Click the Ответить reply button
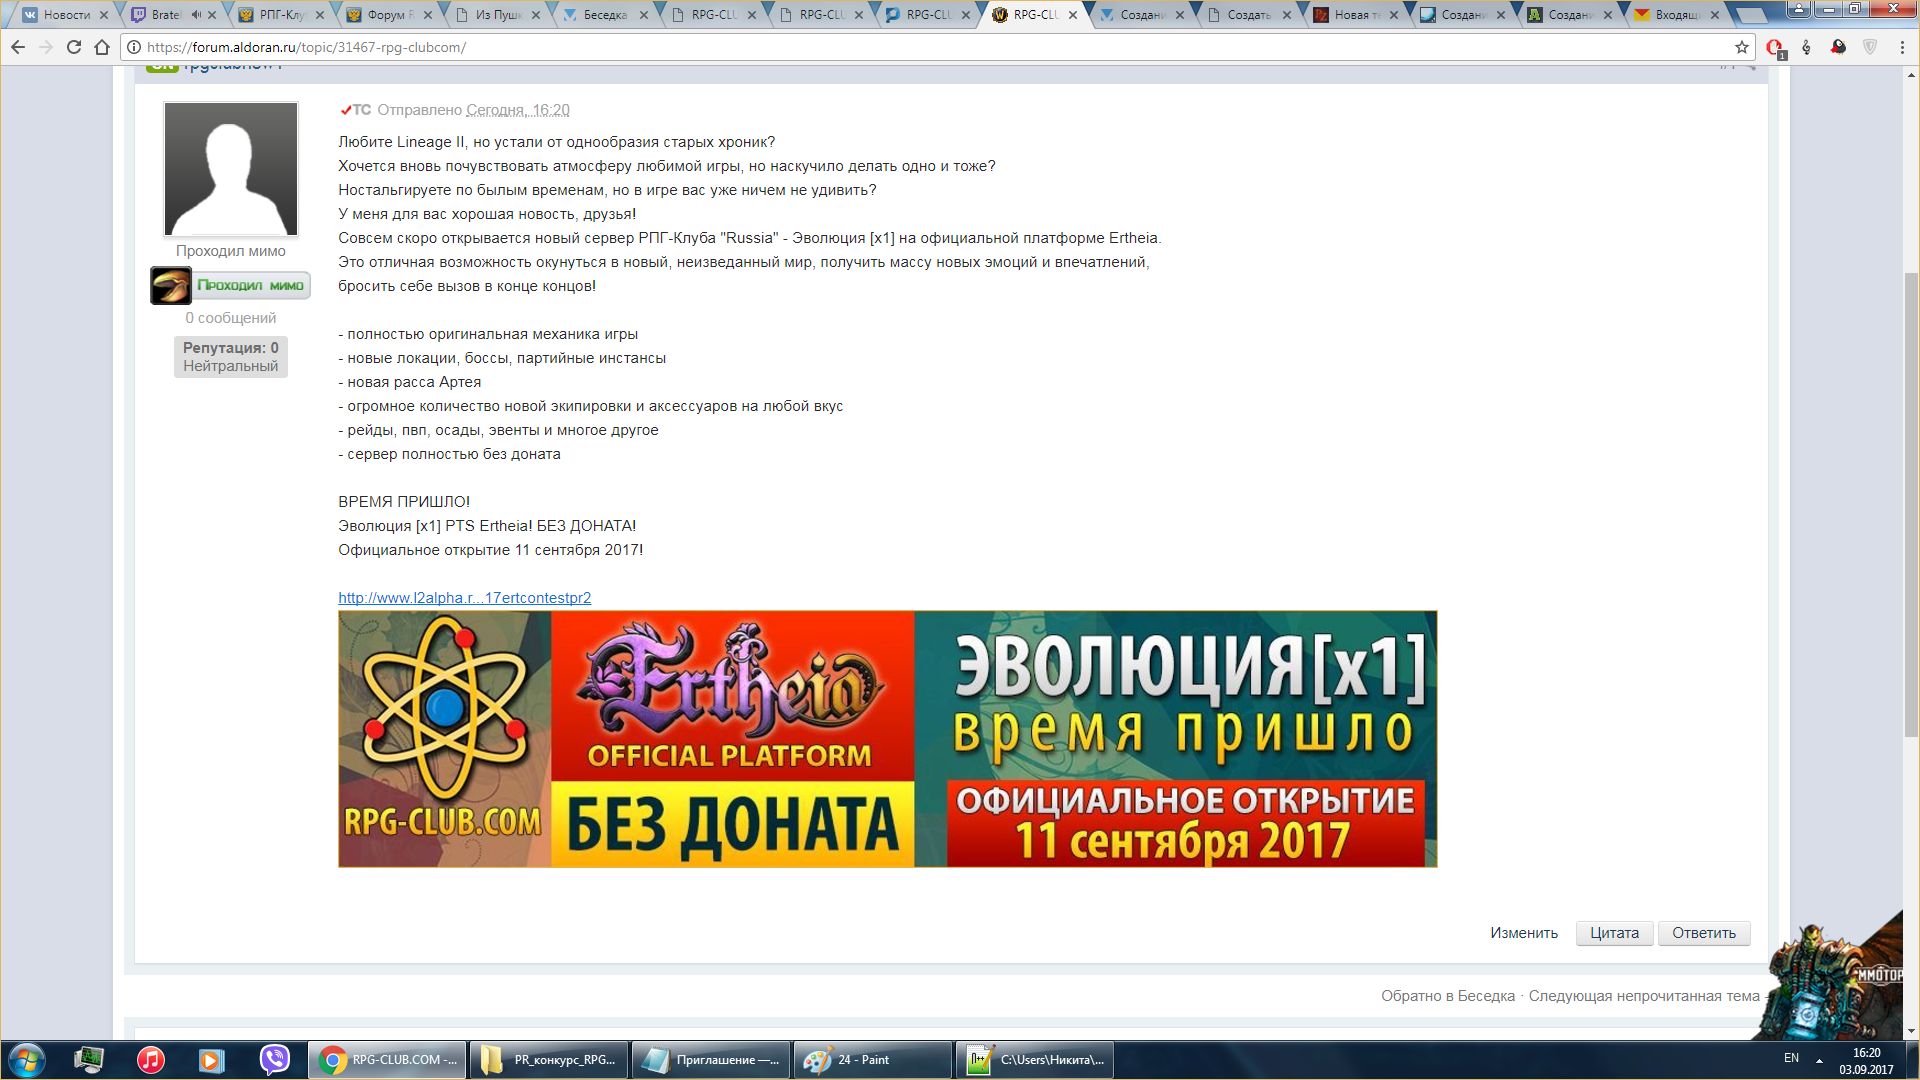 [1704, 933]
